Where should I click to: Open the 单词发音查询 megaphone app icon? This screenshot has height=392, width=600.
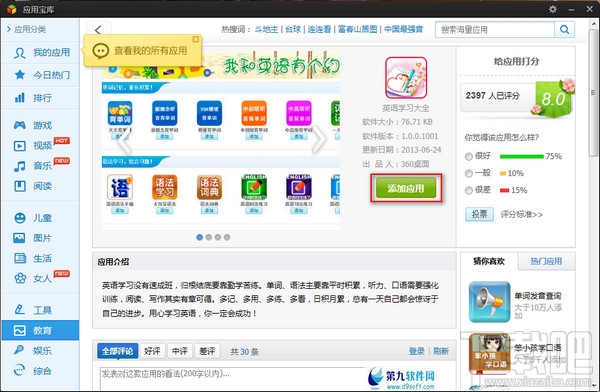[x=490, y=302]
